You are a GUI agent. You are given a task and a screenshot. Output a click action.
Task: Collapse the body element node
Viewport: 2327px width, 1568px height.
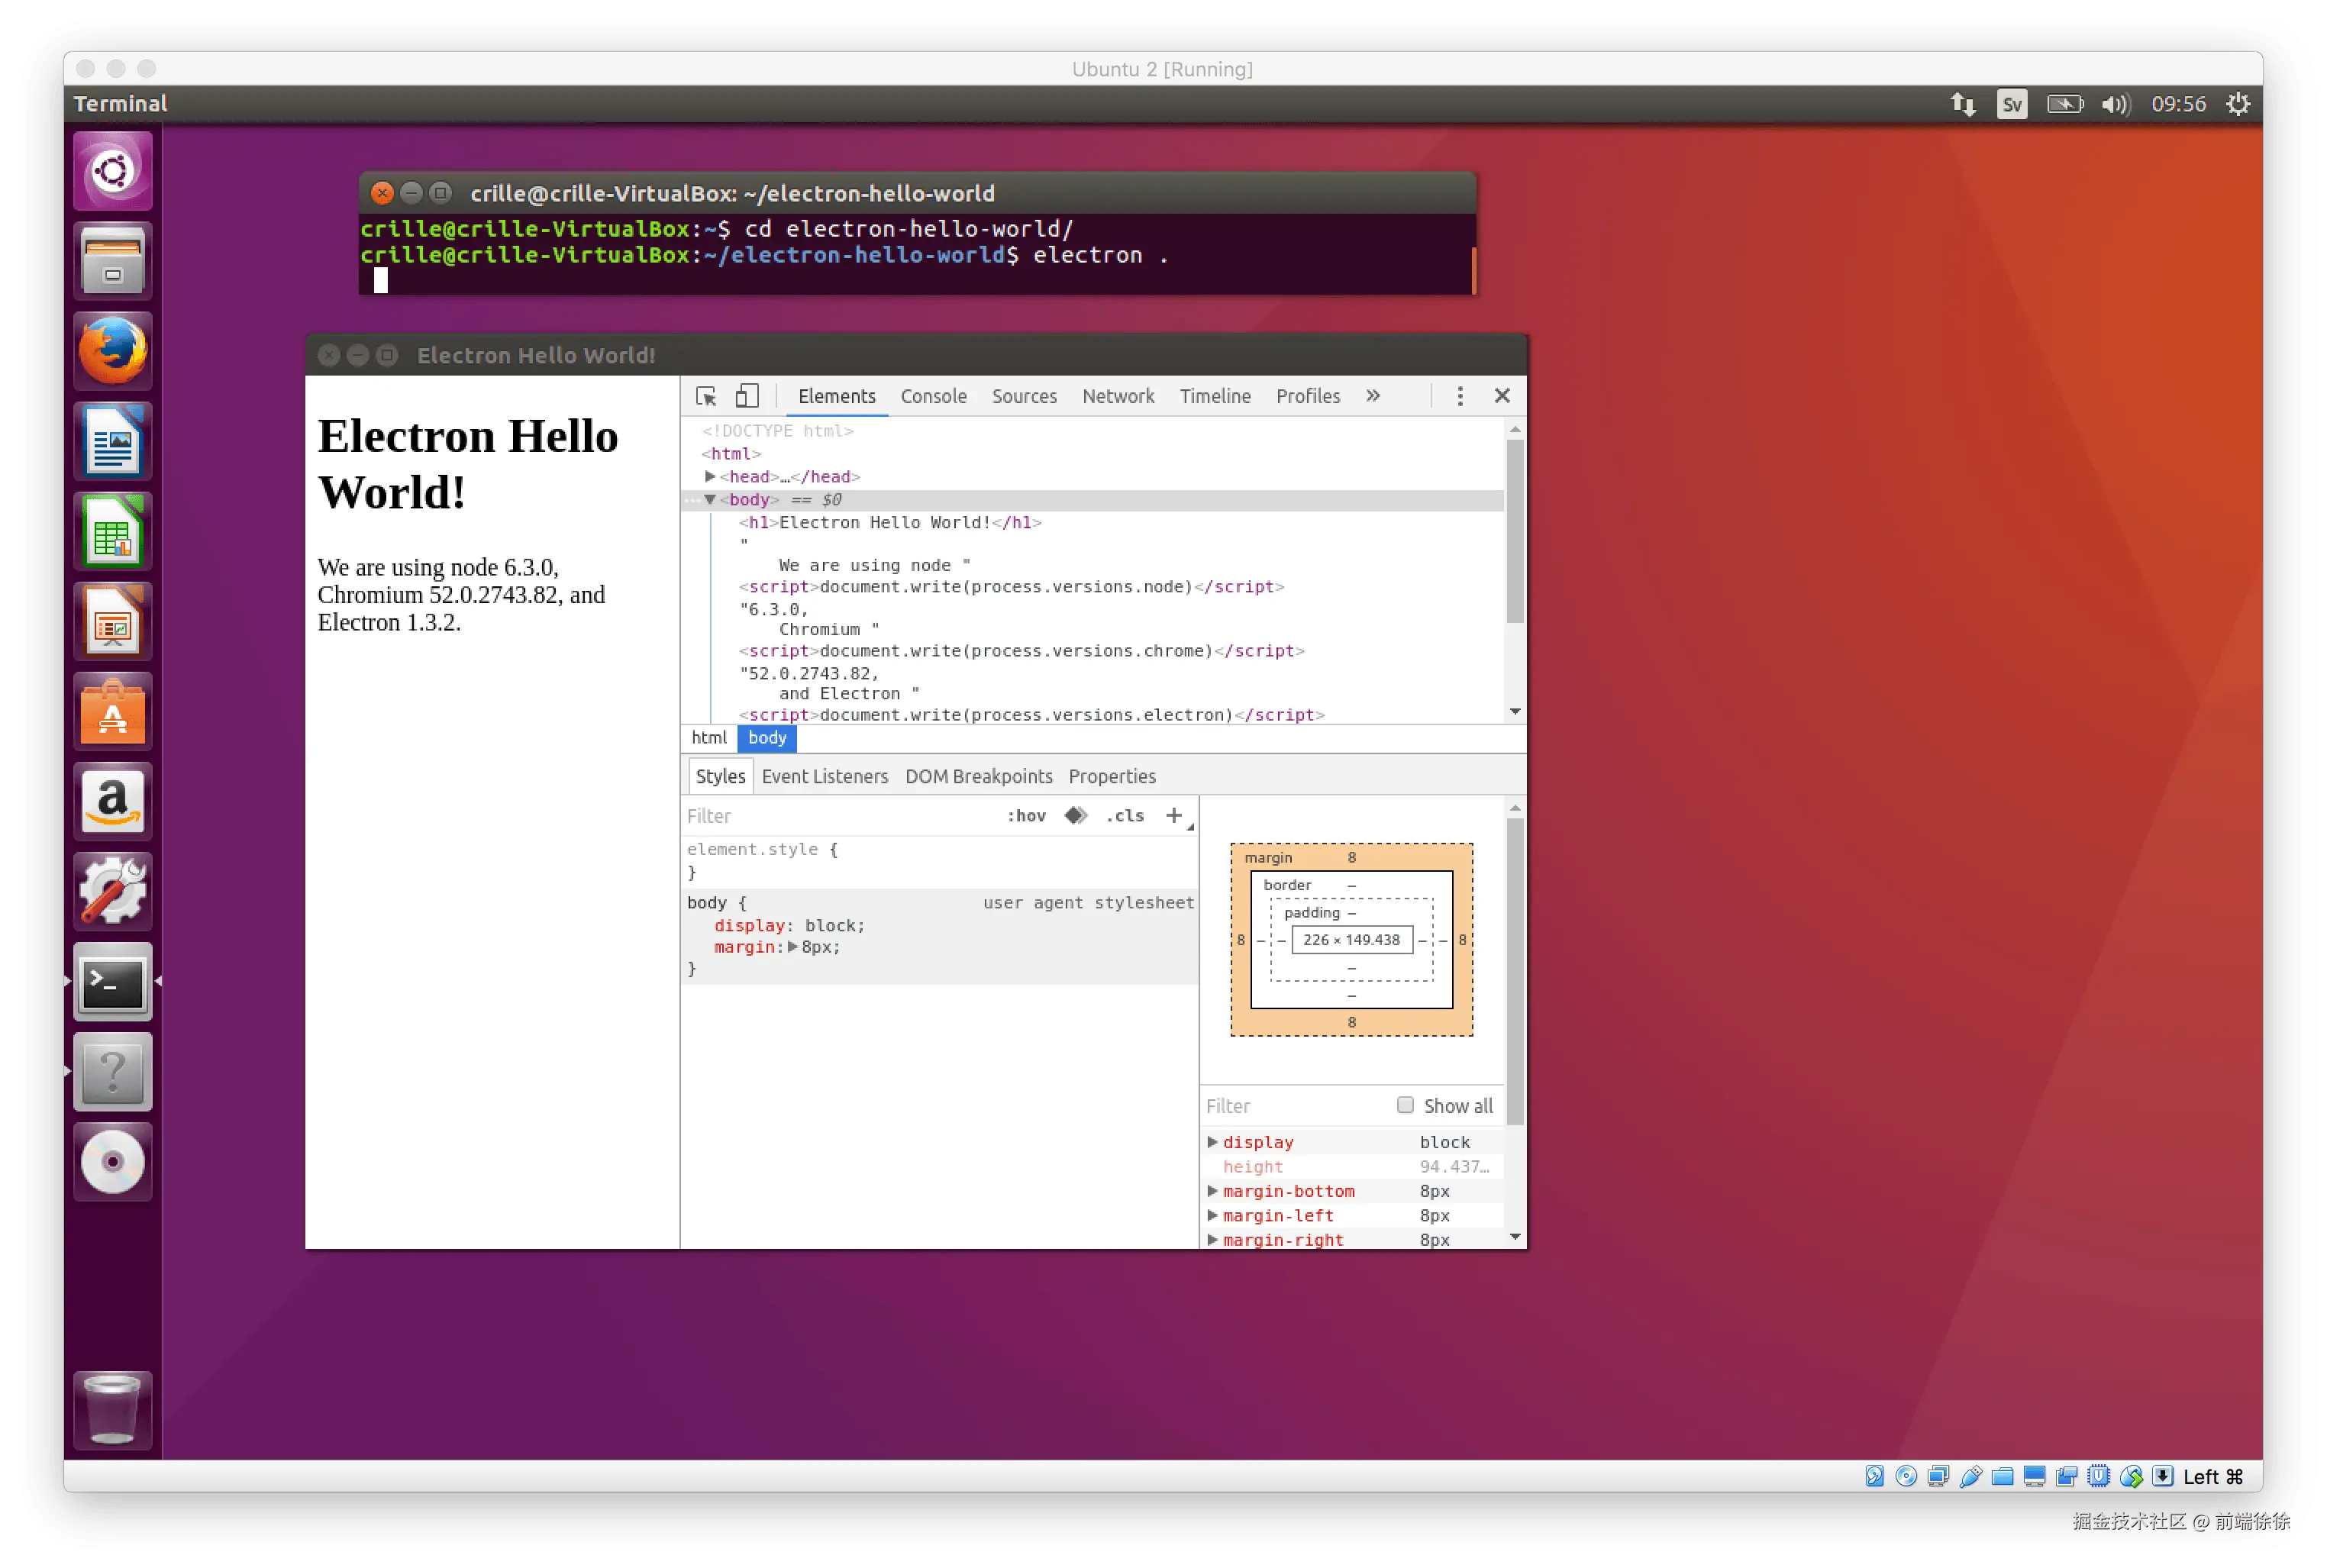click(x=710, y=499)
